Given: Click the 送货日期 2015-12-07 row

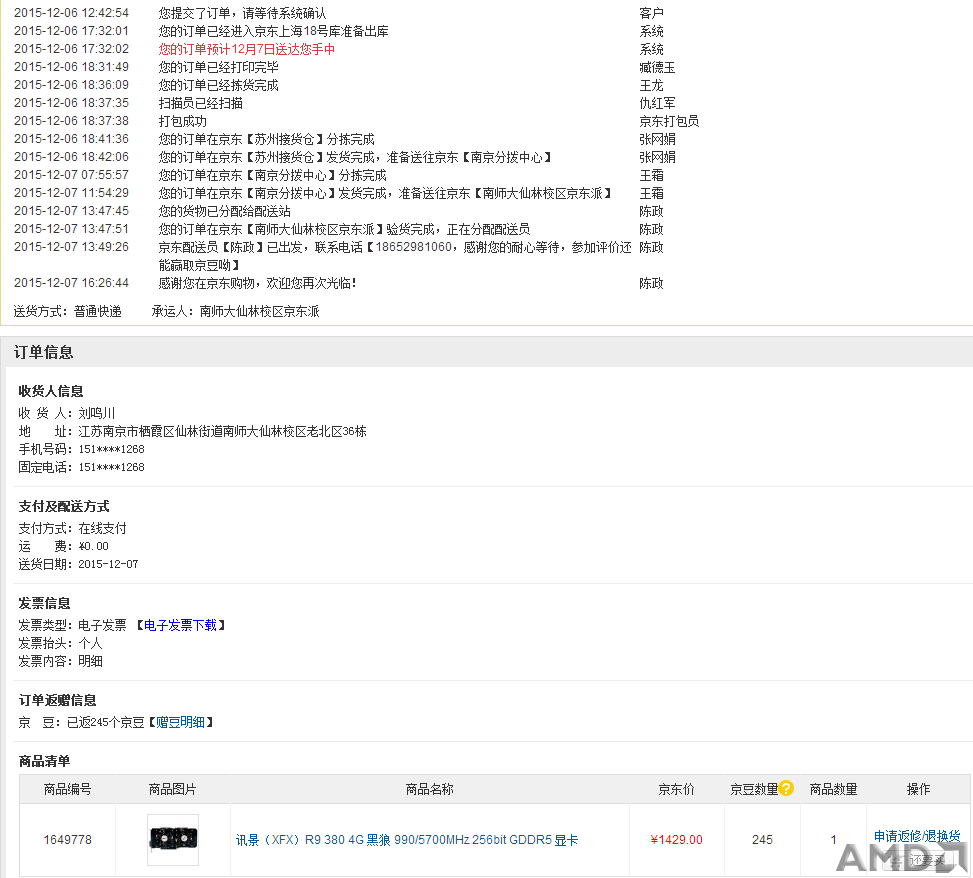Looking at the screenshot, I should coord(78,565).
